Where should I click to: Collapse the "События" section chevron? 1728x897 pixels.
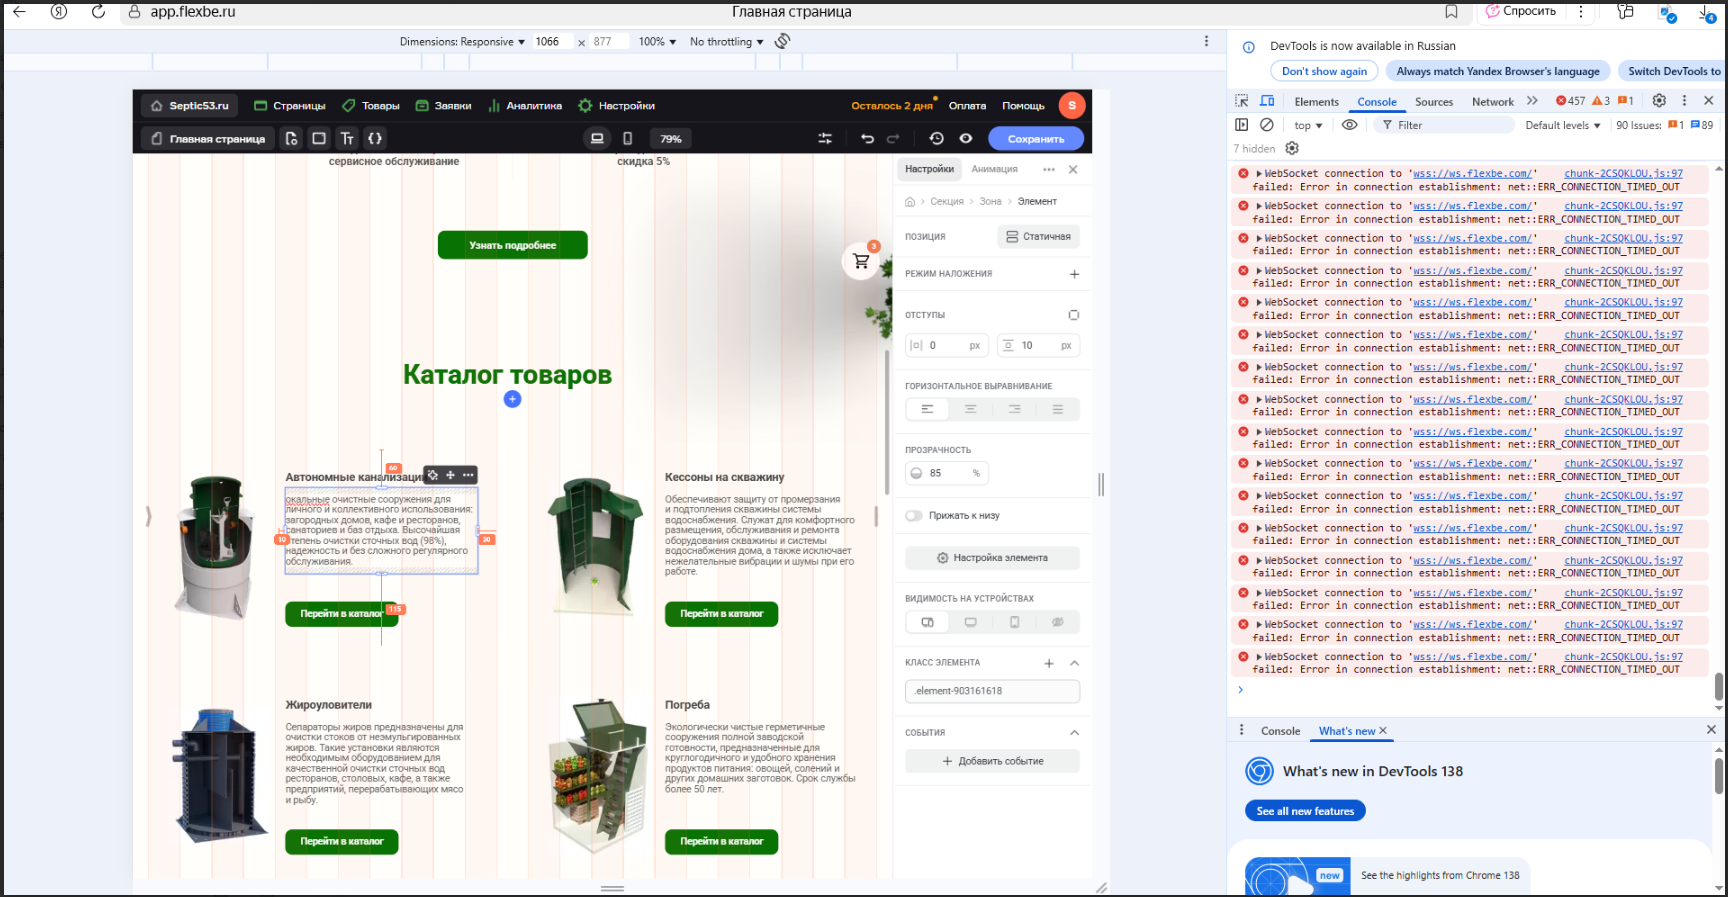1074,733
